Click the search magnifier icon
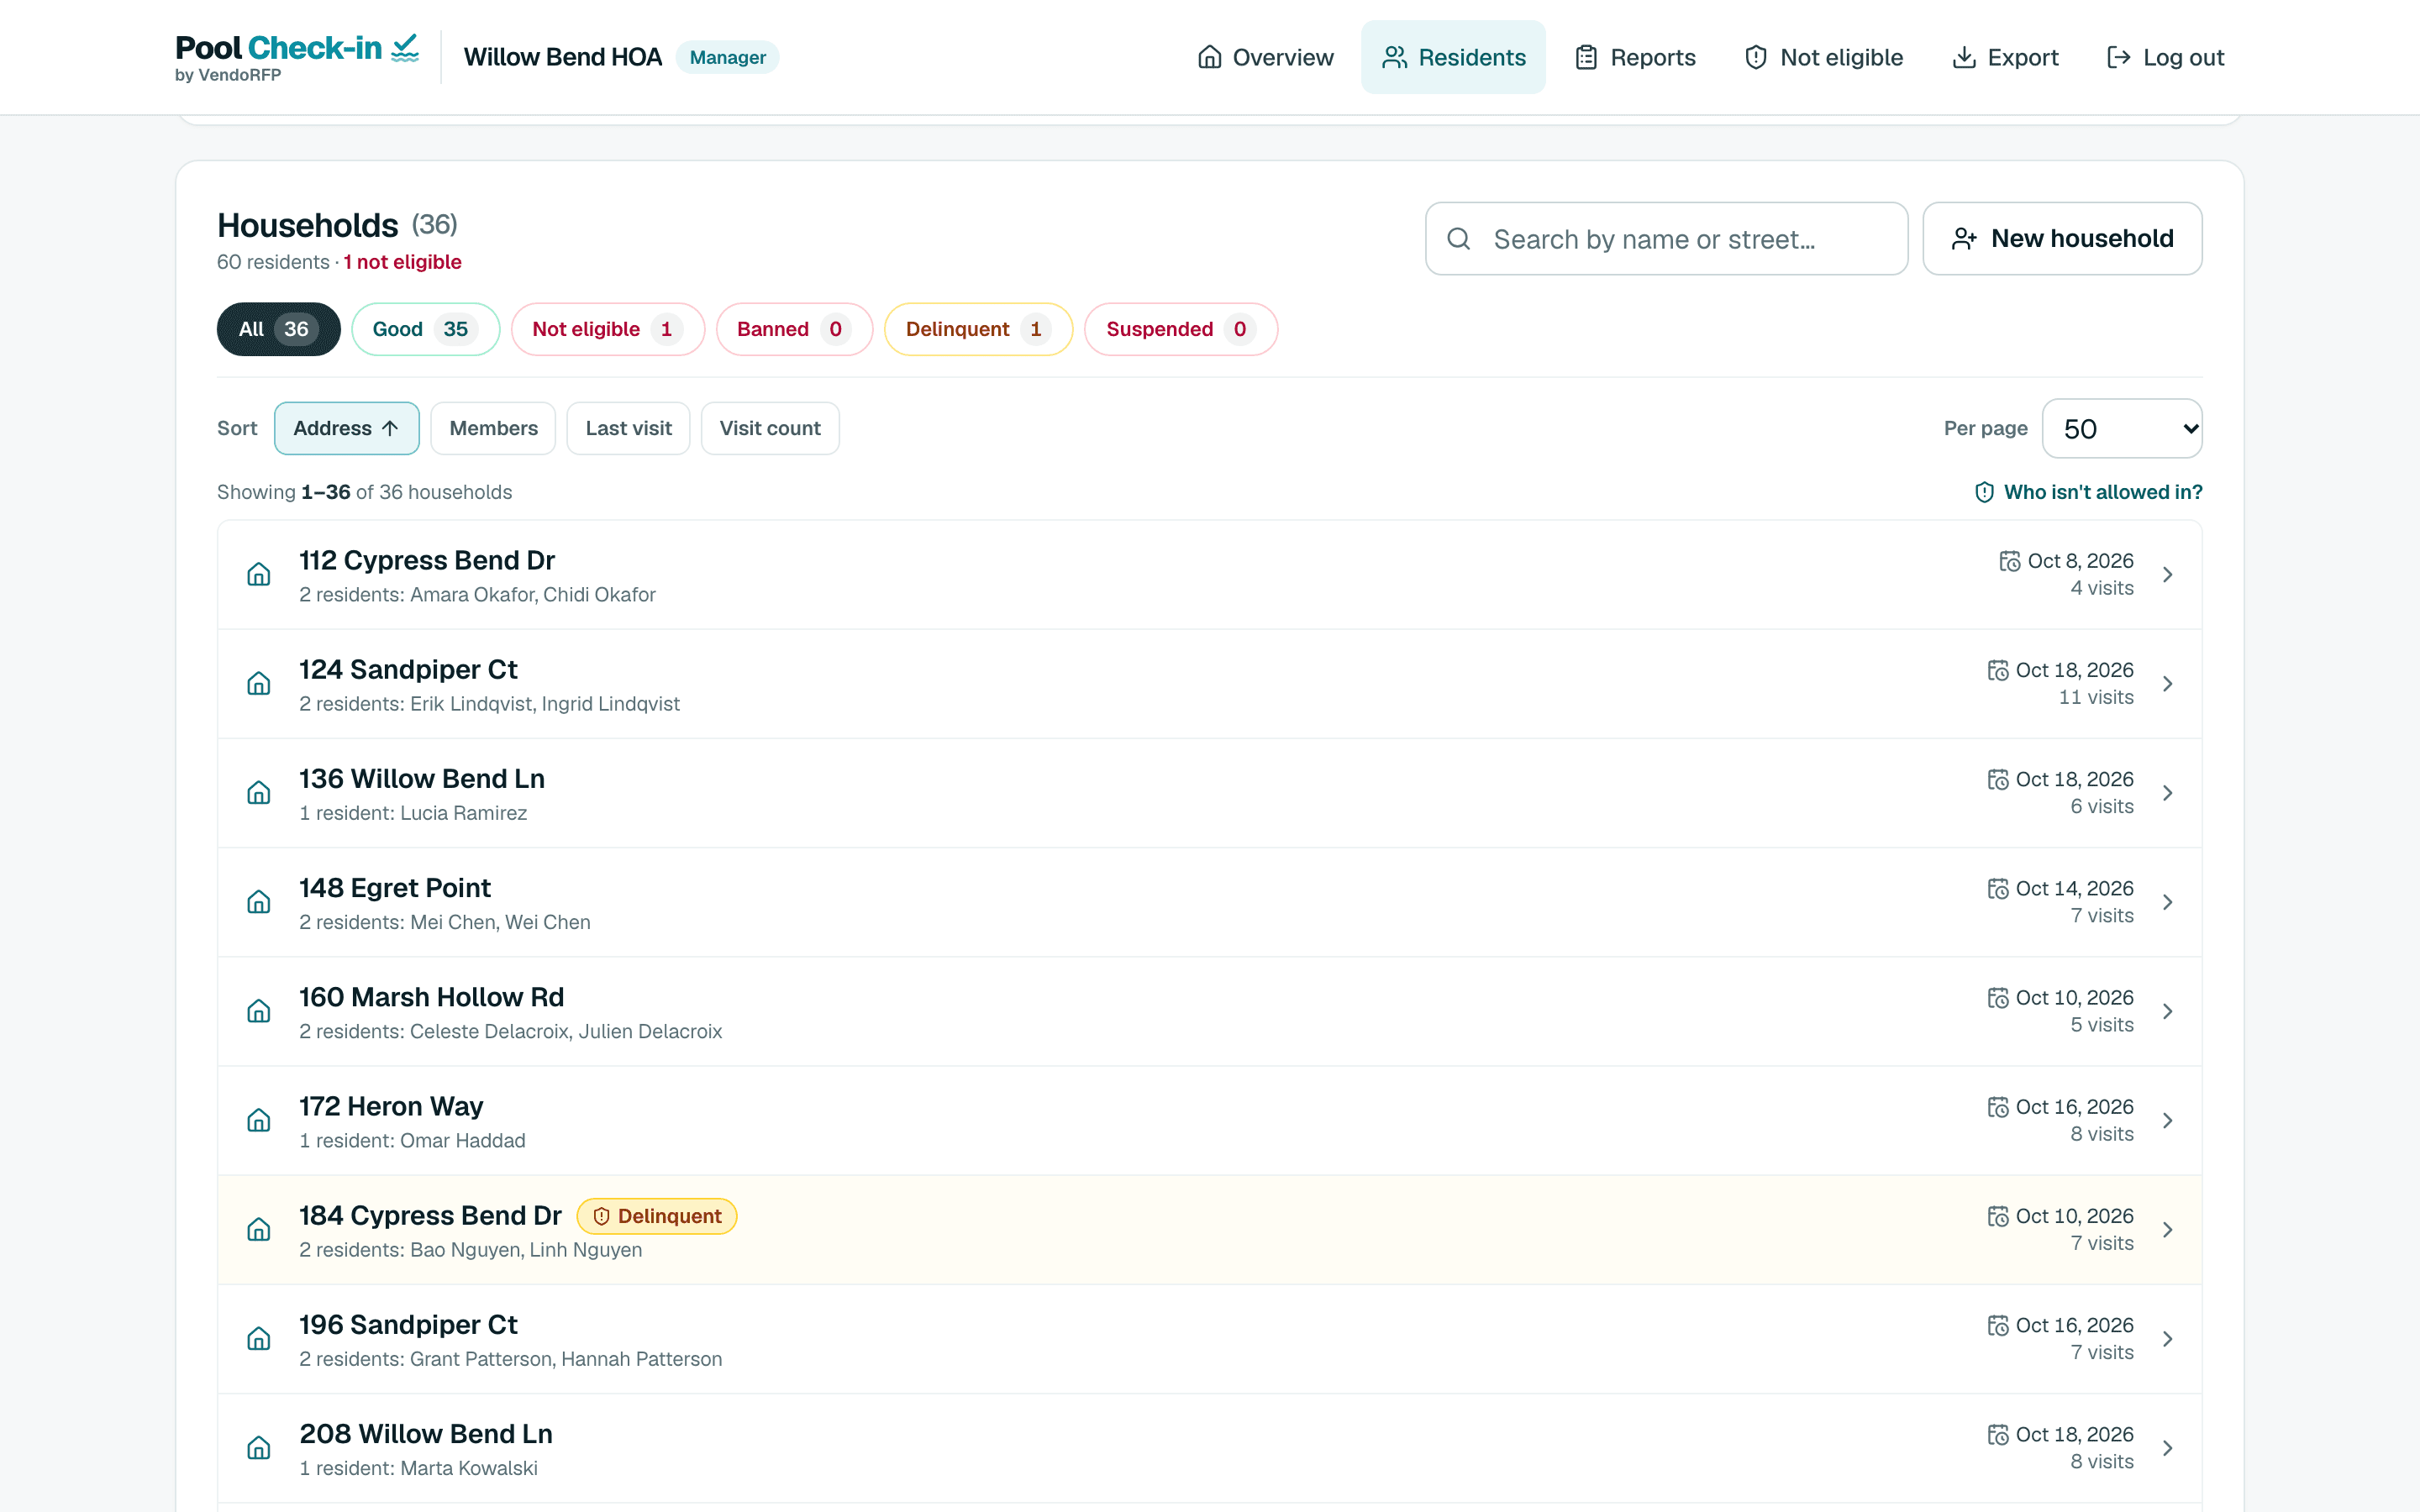Screen dimensions: 2420x1512 (1459, 239)
